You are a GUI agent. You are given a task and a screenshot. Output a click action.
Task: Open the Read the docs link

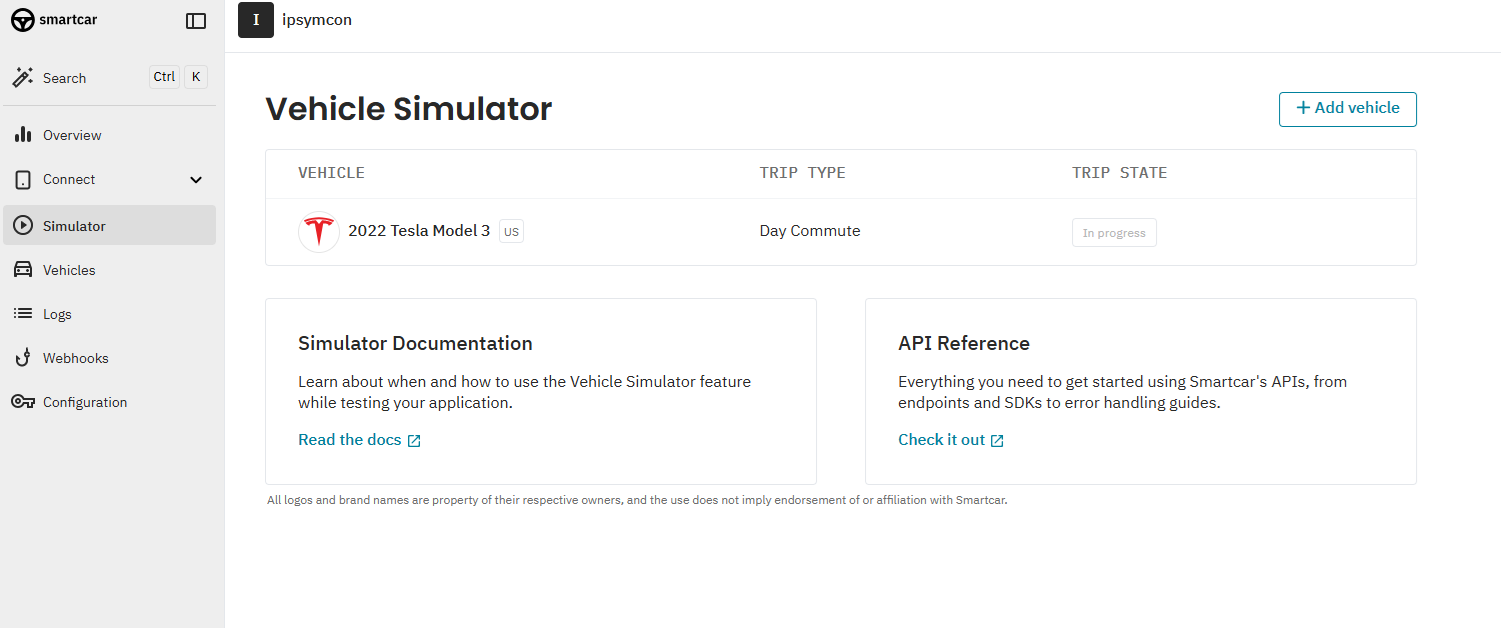350,440
